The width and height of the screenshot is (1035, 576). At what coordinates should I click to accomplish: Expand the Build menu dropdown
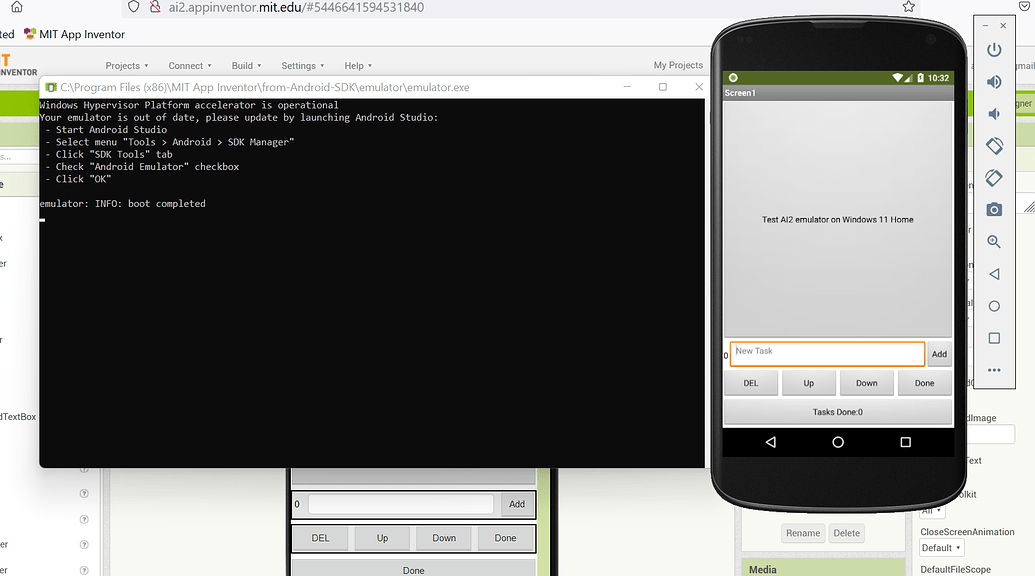(x=245, y=65)
